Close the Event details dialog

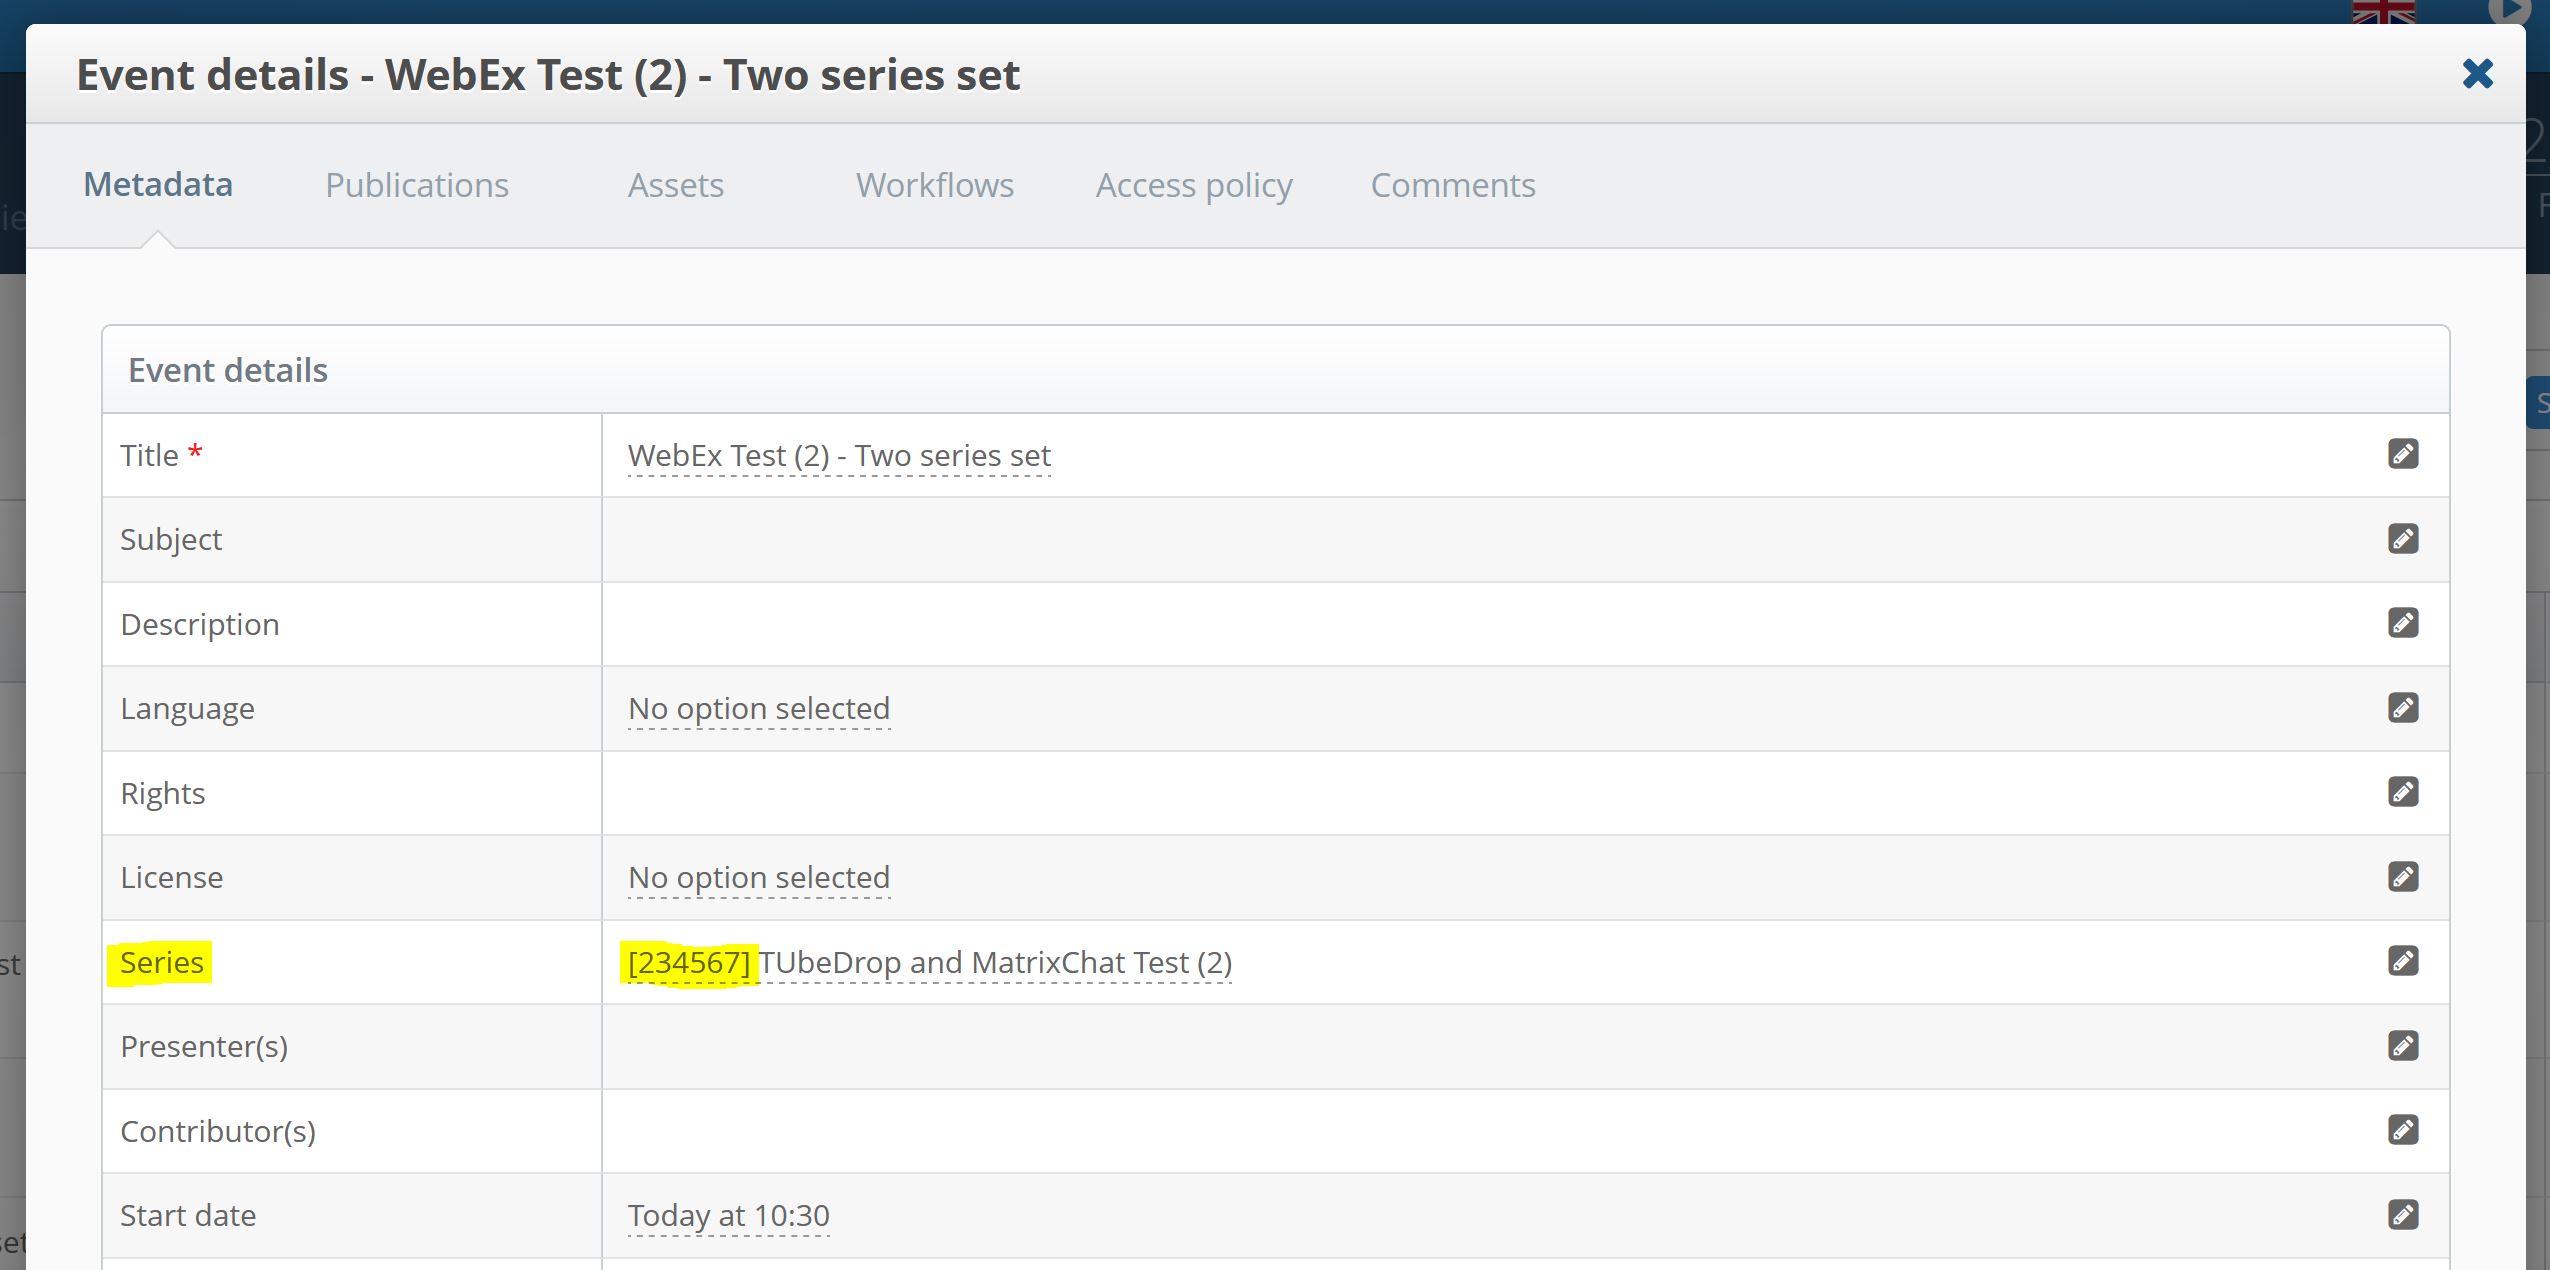click(2479, 73)
